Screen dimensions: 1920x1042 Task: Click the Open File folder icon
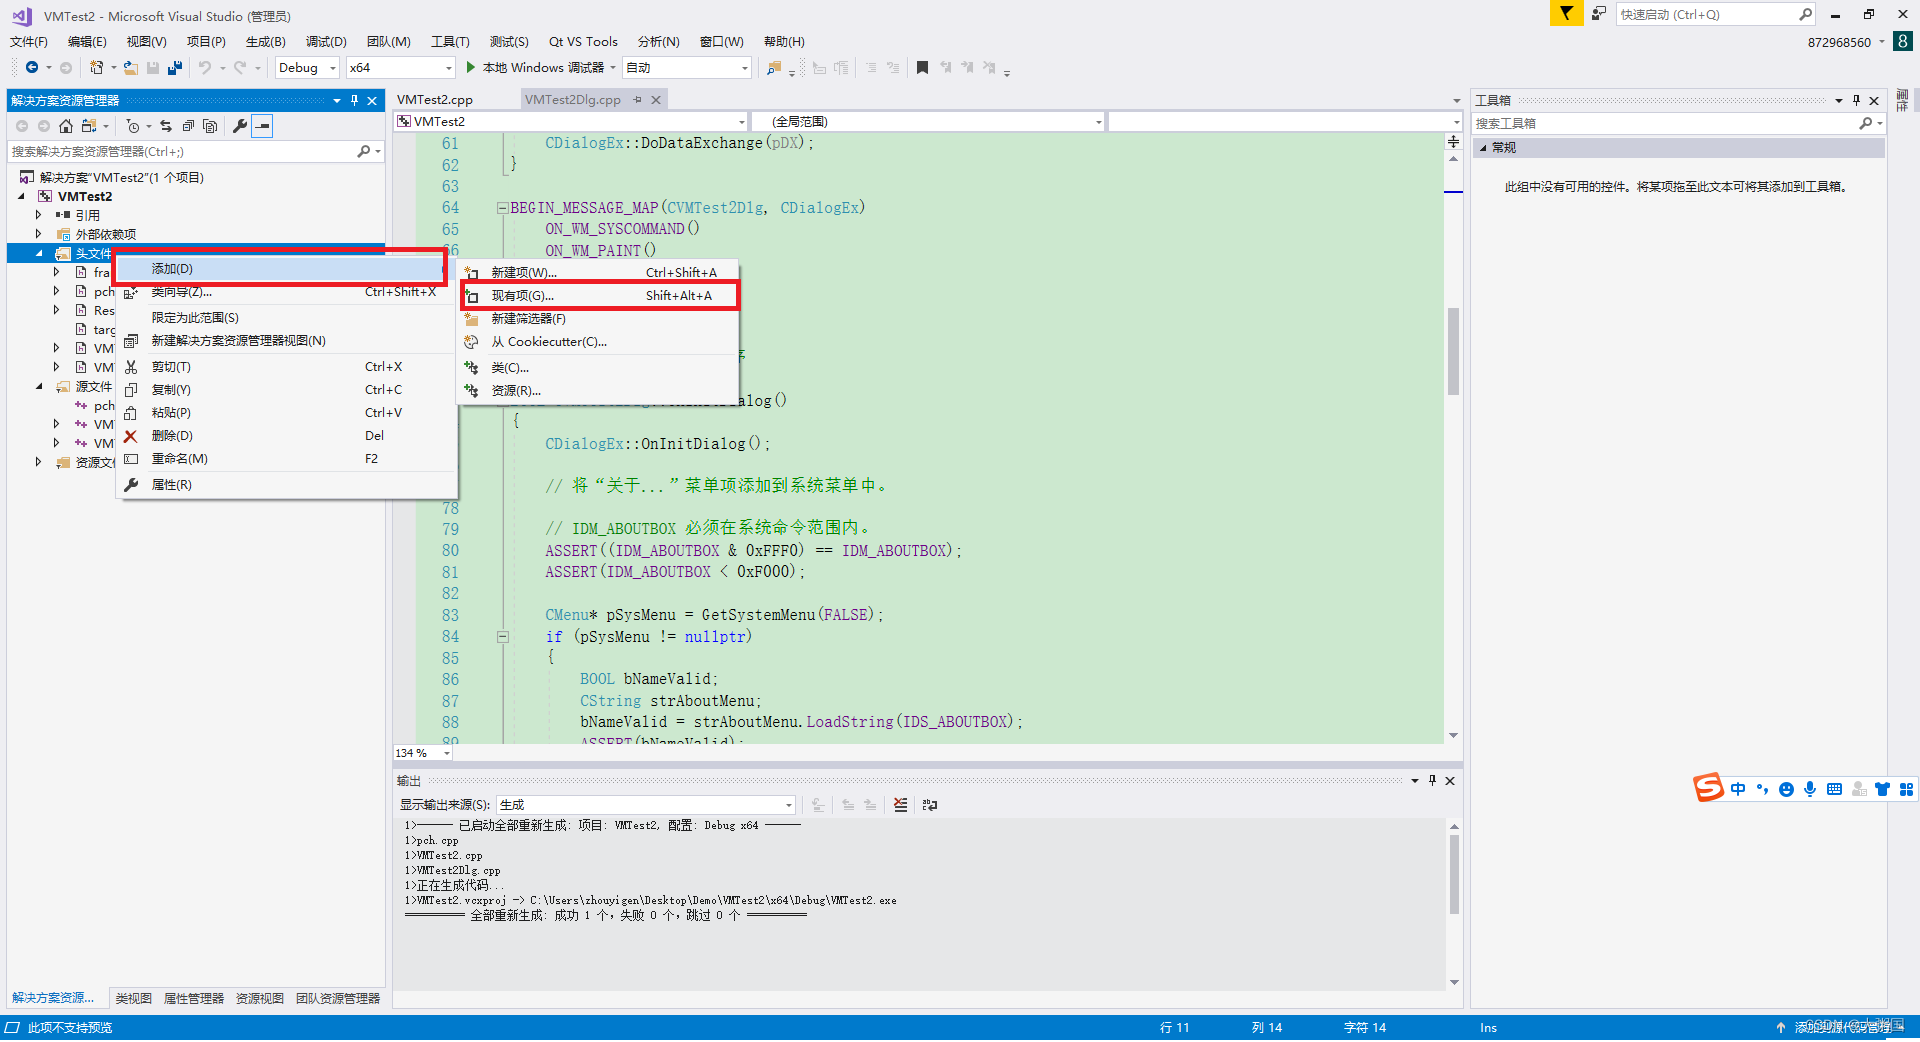(130, 68)
